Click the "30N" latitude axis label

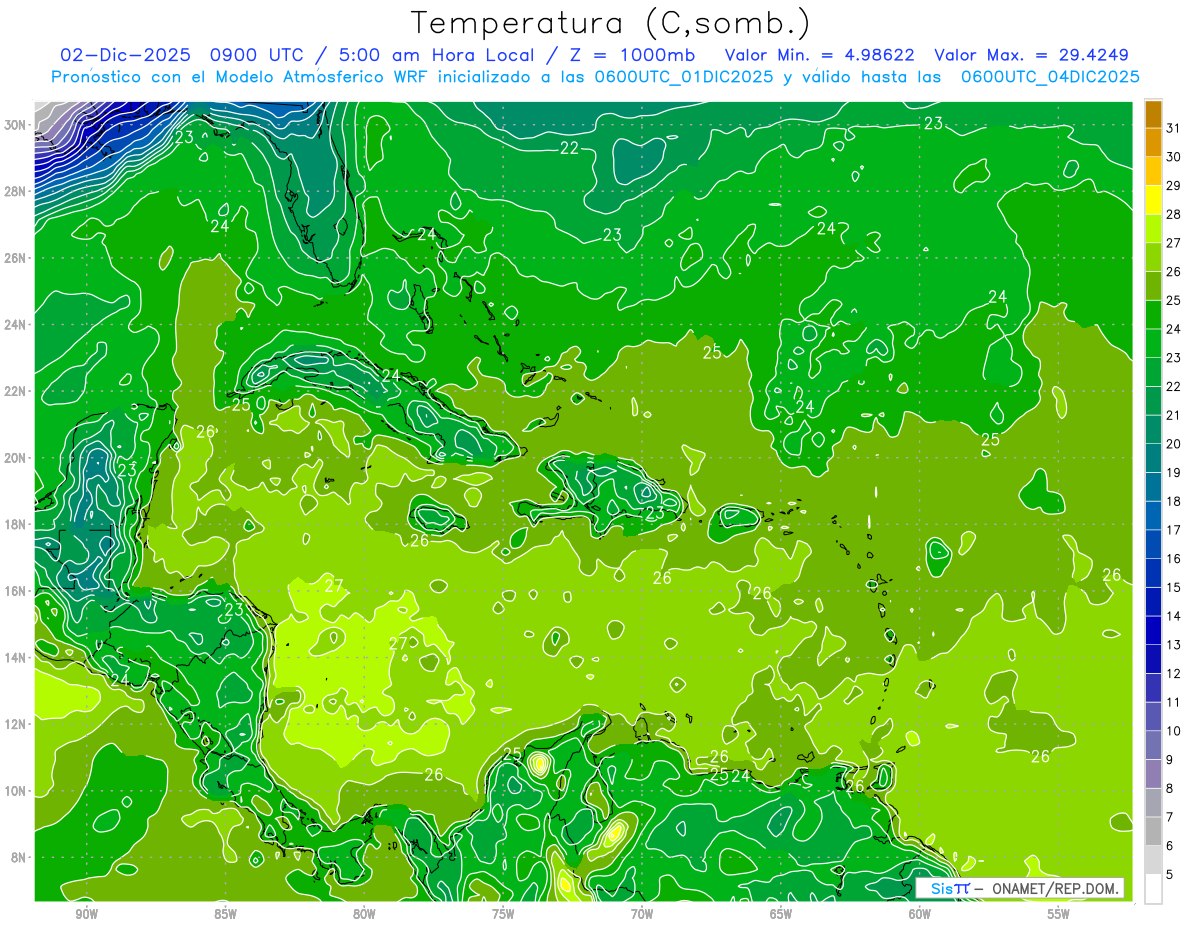[x=15, y=125]
